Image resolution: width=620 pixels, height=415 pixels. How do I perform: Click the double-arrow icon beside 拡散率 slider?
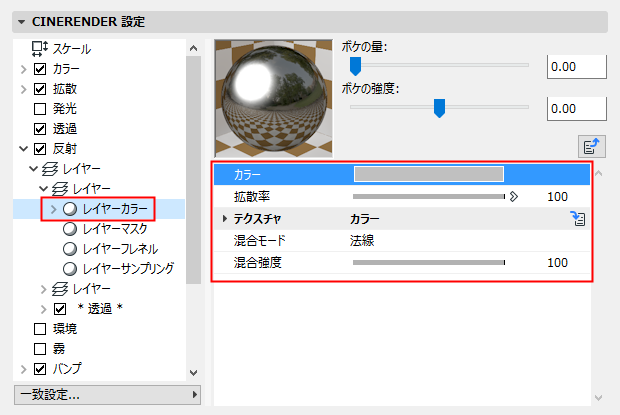tap(514, 196)
